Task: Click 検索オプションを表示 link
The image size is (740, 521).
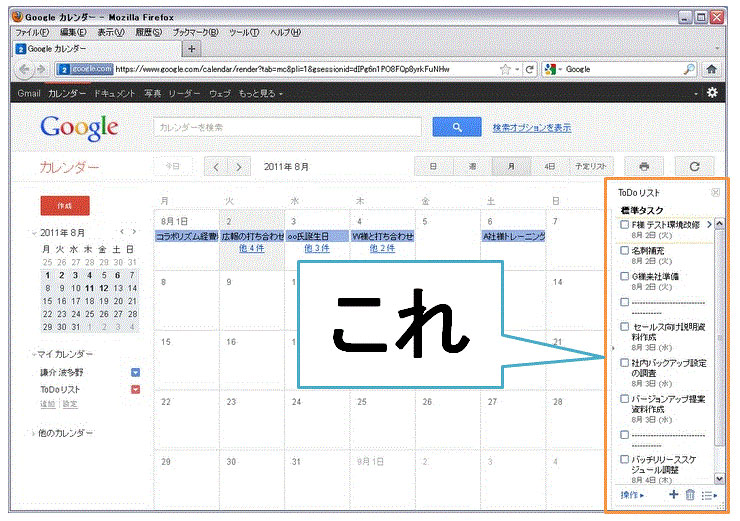Action: point(532,127)
